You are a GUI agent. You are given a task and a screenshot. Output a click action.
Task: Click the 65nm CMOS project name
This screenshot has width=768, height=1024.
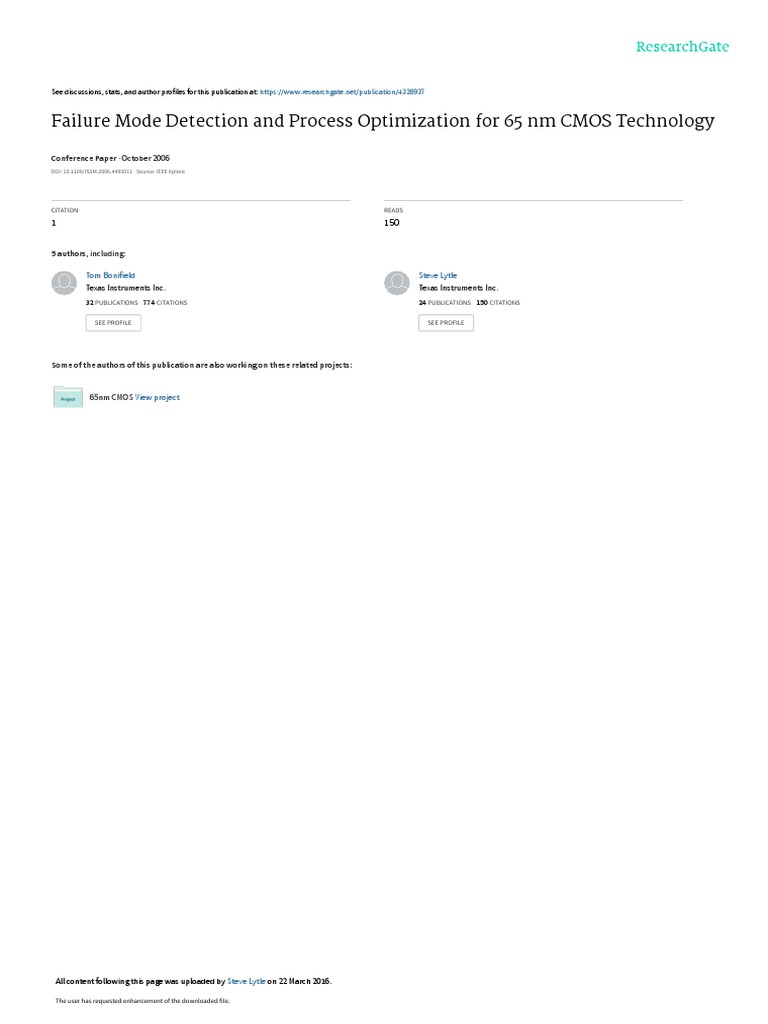tap(111, 397)
